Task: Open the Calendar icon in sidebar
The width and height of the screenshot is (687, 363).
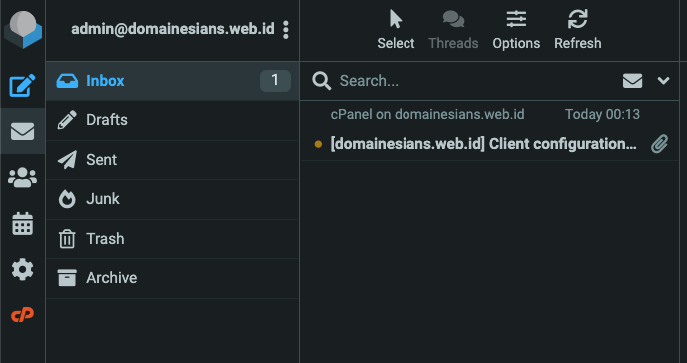Action: point(22,224)
